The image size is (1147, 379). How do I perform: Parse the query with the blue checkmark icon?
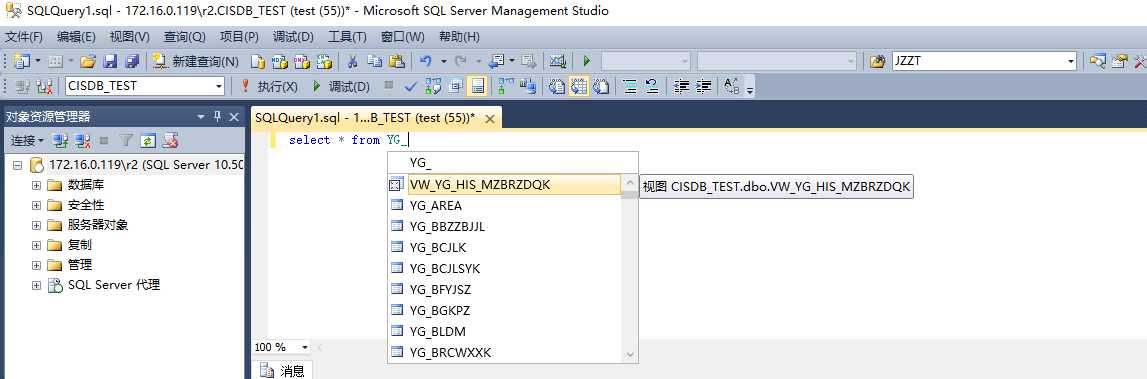click(410, 86)
